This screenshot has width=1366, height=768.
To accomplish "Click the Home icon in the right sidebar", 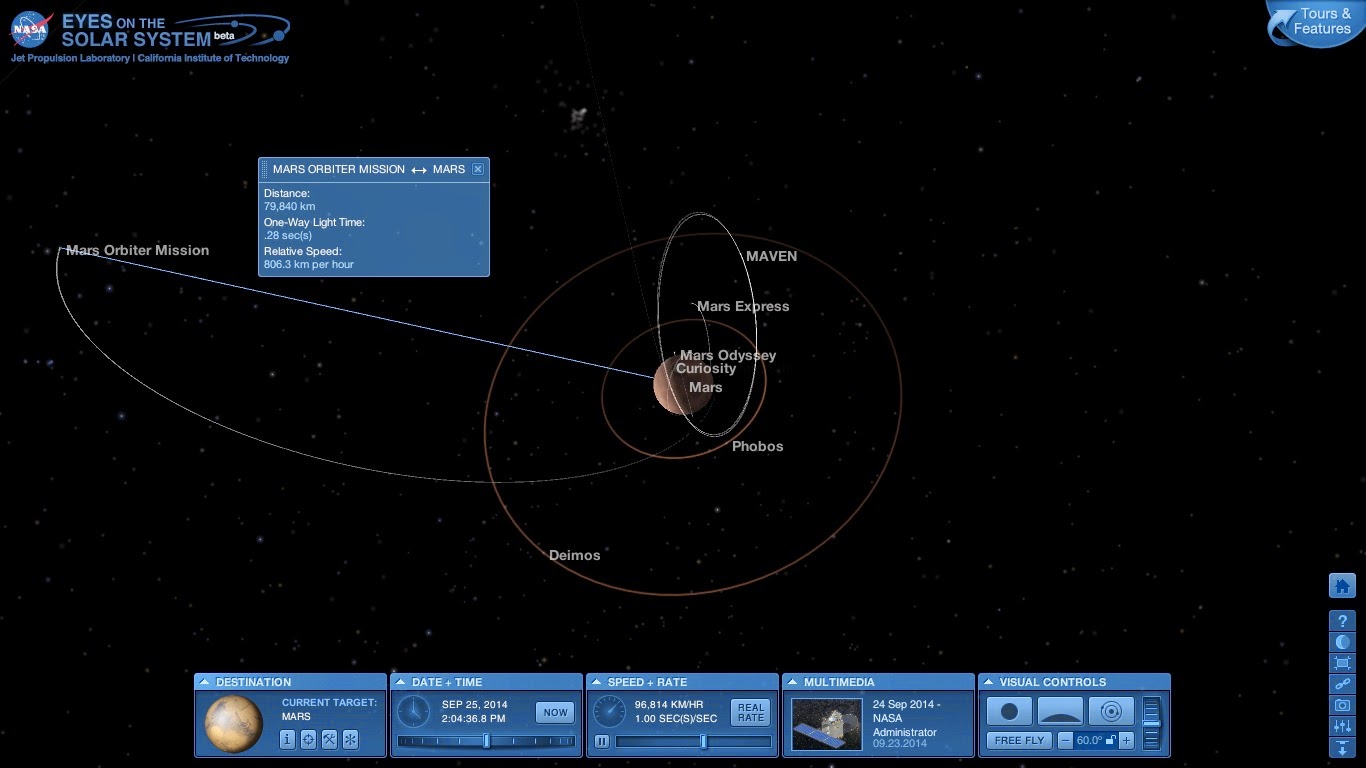I will click(1341, 586).
